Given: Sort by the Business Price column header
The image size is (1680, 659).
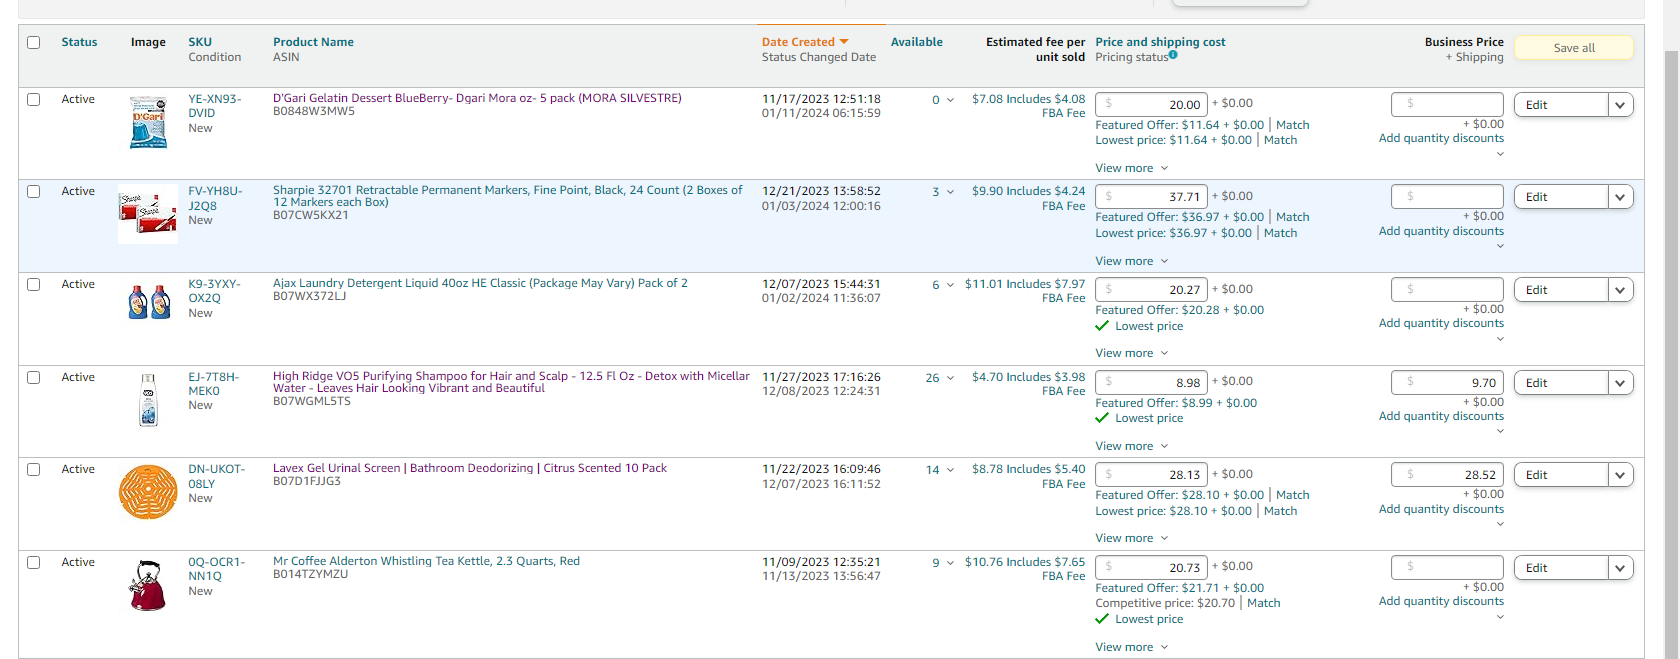Looking at the screenshot, I should [x=1464, y=42].
